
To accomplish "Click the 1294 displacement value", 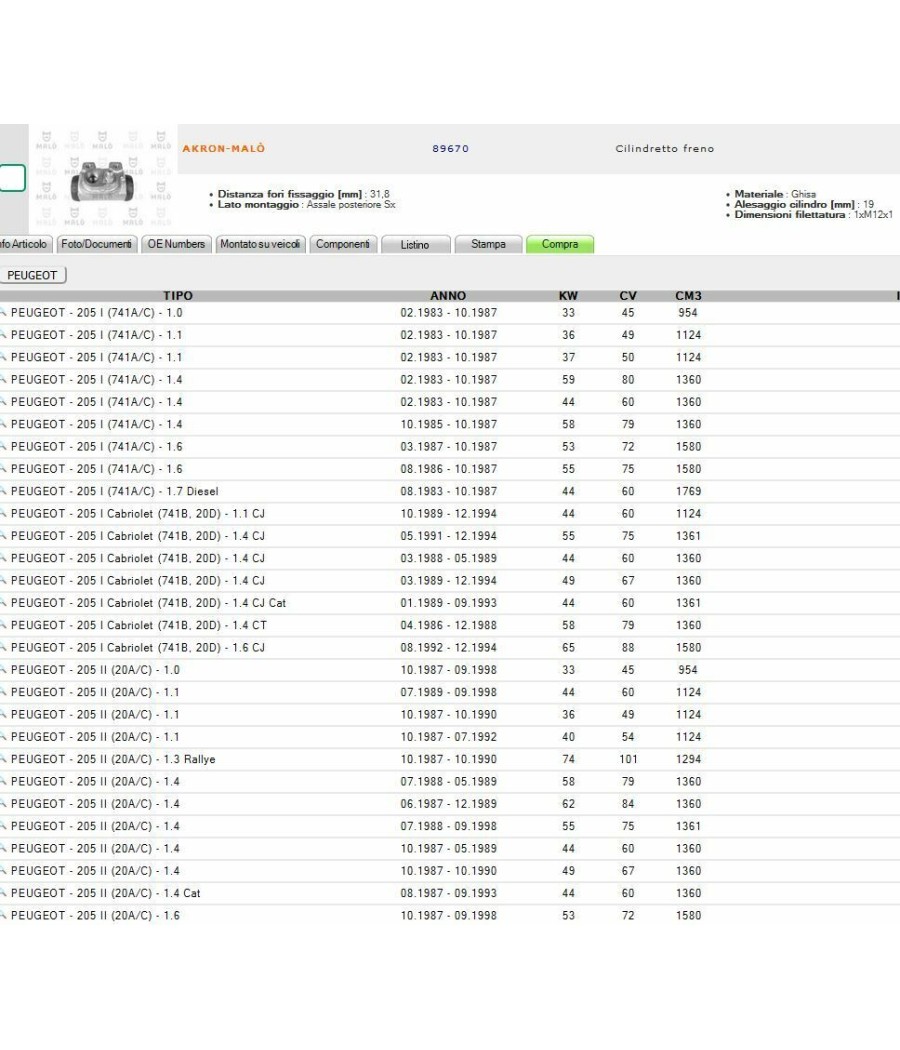I will [x=688, y=759].
